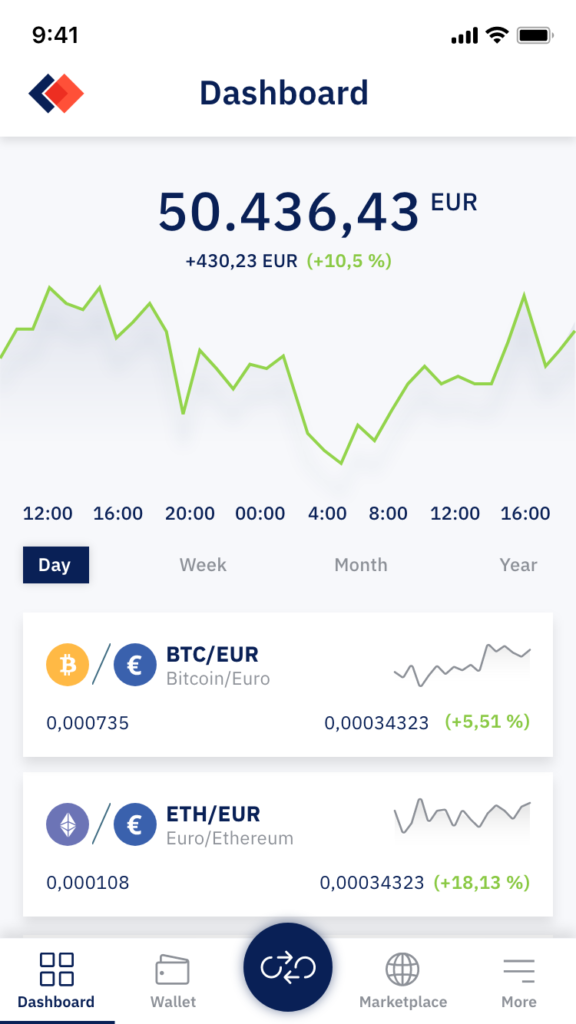Open the BTC/EUR pair card
The width and height of the screenshot is (576, 1024).
tap(288, 684)
